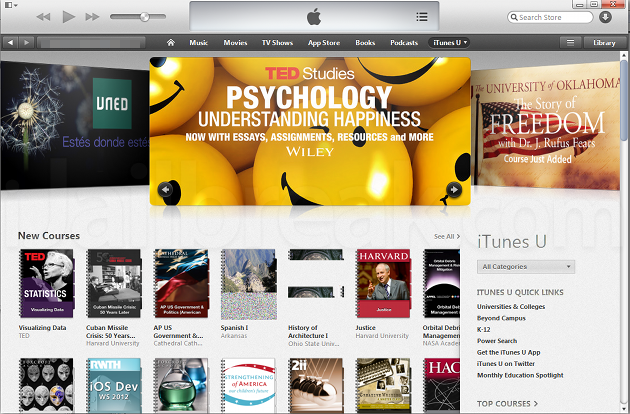
Task: Click the Search Store field
Action: [x=550, y=17]
